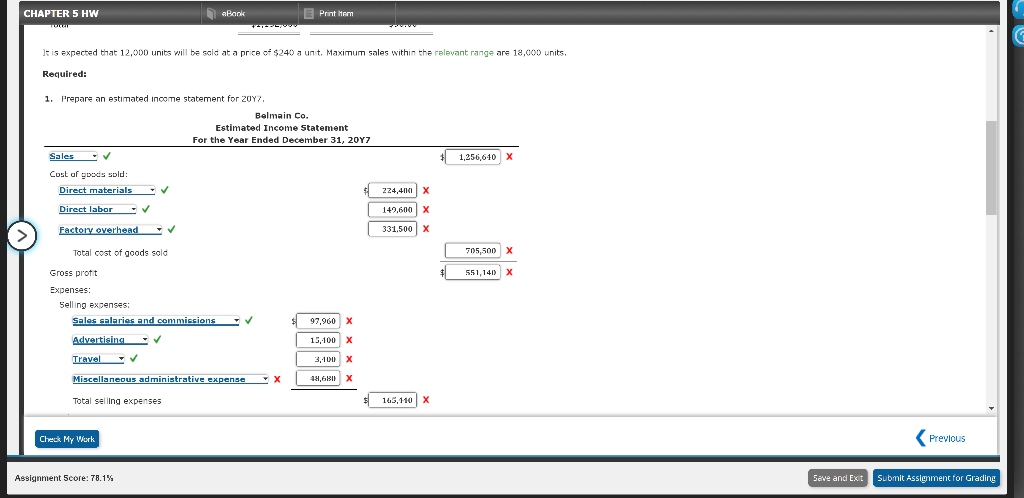This screenshot has width=1024, height=498.
Task: Open the Sales account dropdown
Action: click(73, 157)
